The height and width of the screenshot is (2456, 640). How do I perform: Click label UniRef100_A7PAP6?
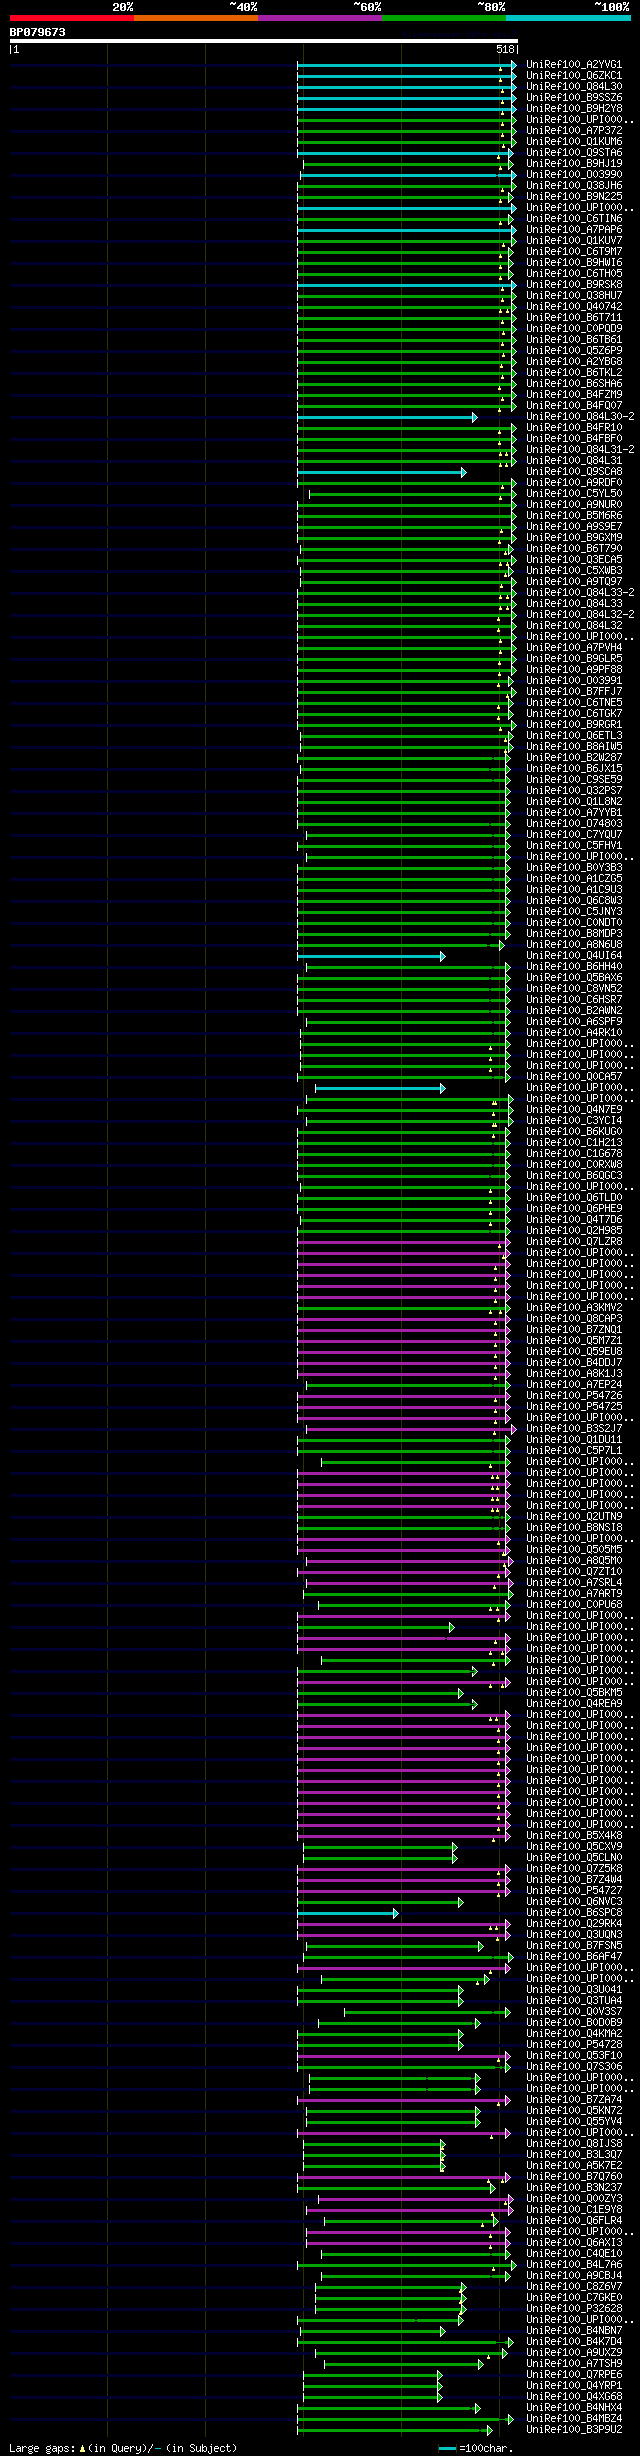click(574, 230)
